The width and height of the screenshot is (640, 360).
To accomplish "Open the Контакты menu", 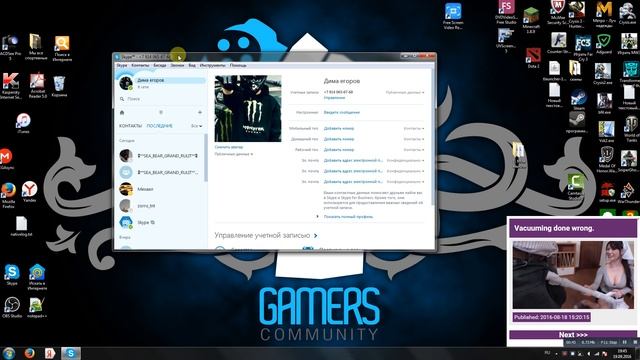I will tap(140, 65).
